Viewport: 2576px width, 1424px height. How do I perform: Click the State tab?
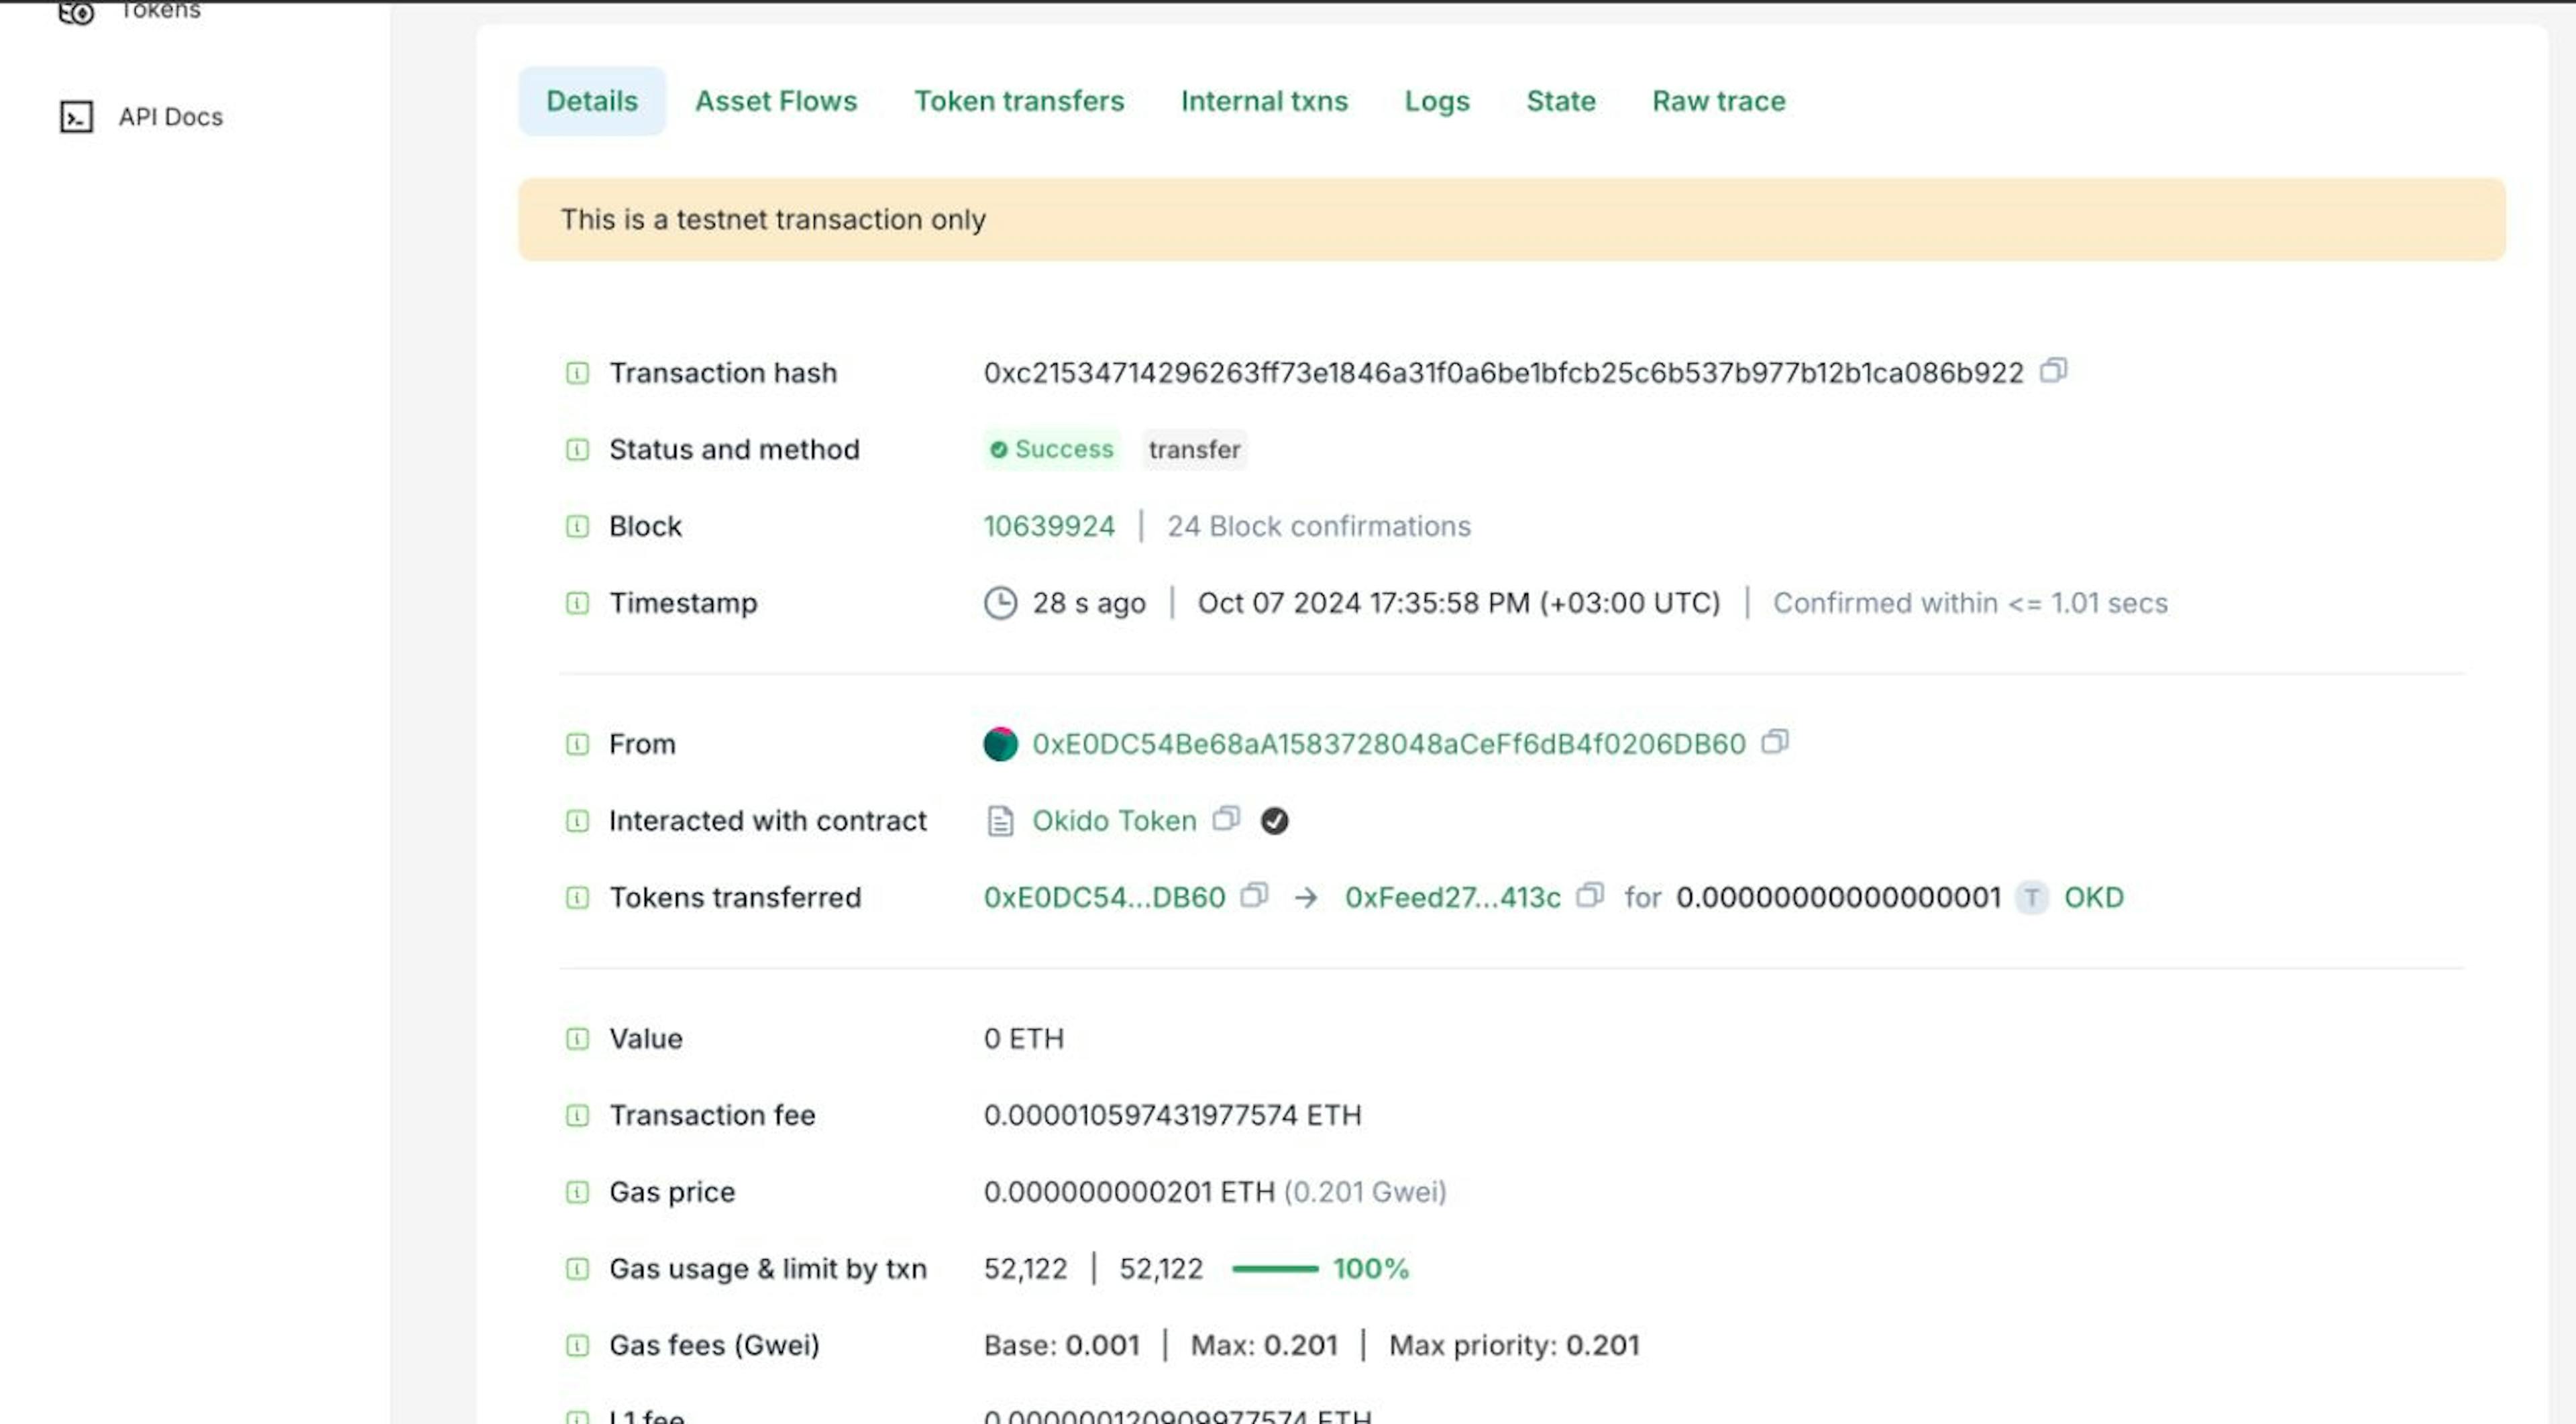tap(1560, 100)
